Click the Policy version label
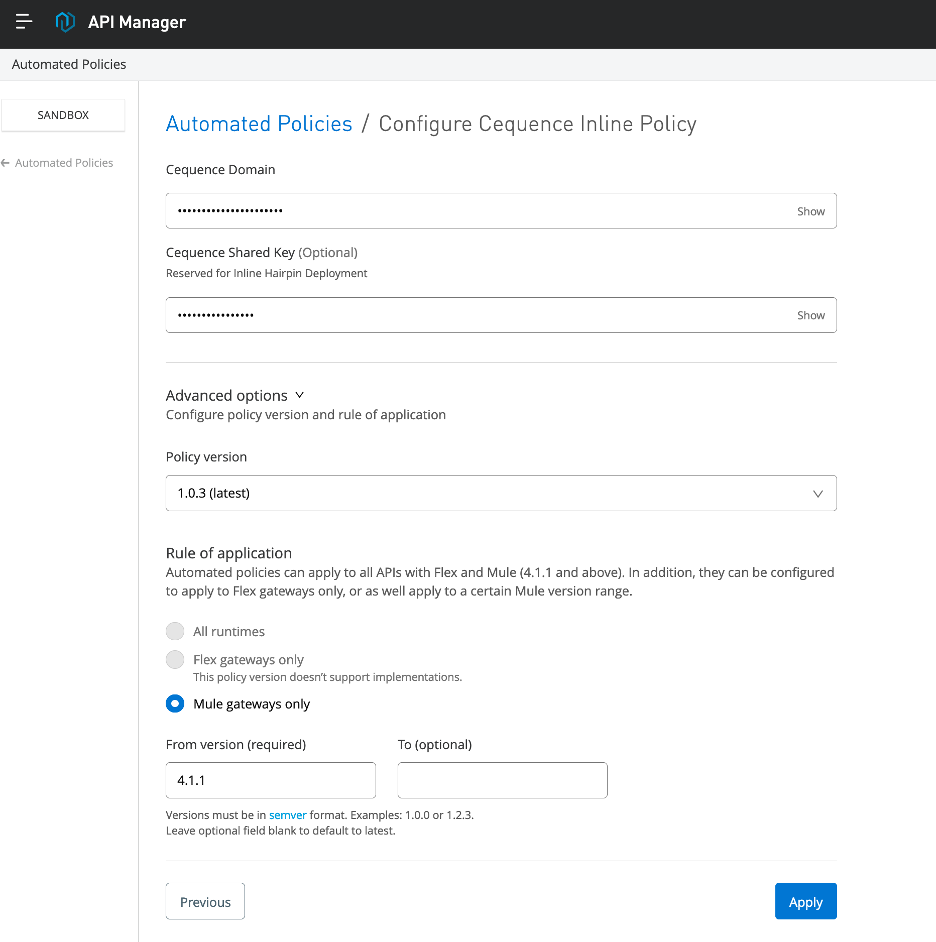The image size is (936, 942). pyautogui.click(x=206, y=457)
